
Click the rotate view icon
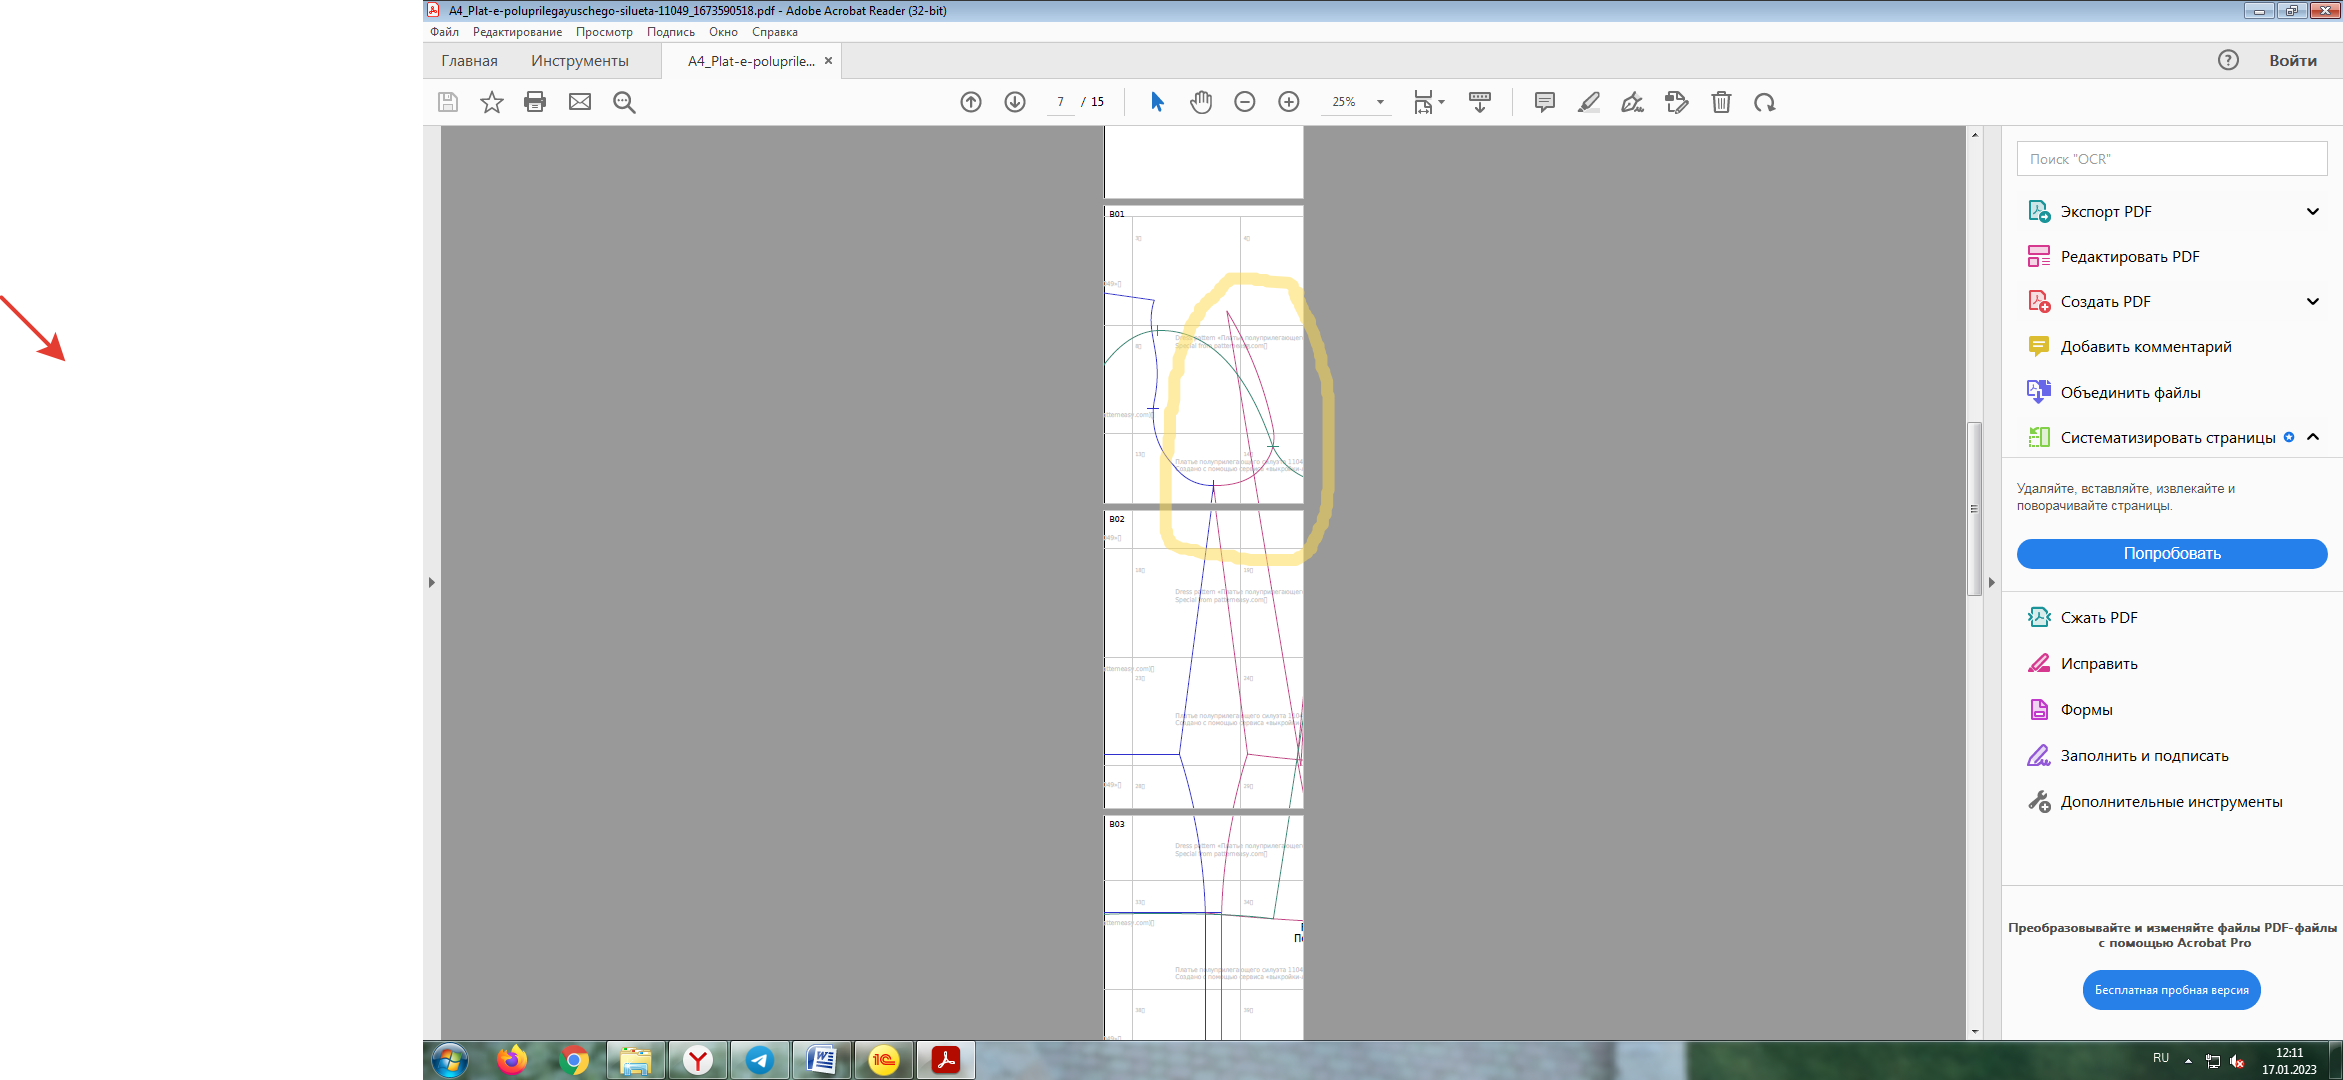1765,102
